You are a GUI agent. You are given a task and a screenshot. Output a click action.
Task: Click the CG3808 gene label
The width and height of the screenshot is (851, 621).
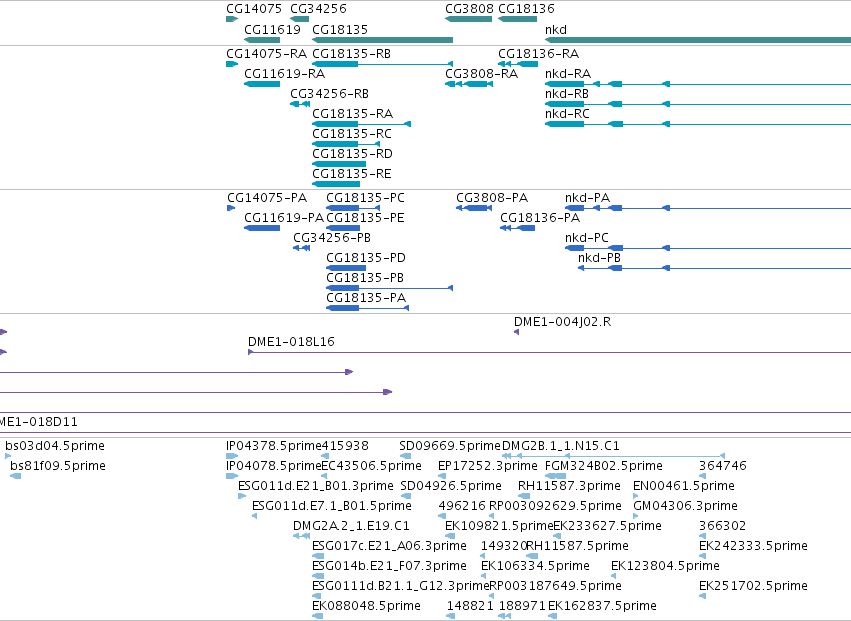pyautogui.click(x=469, y=9)
